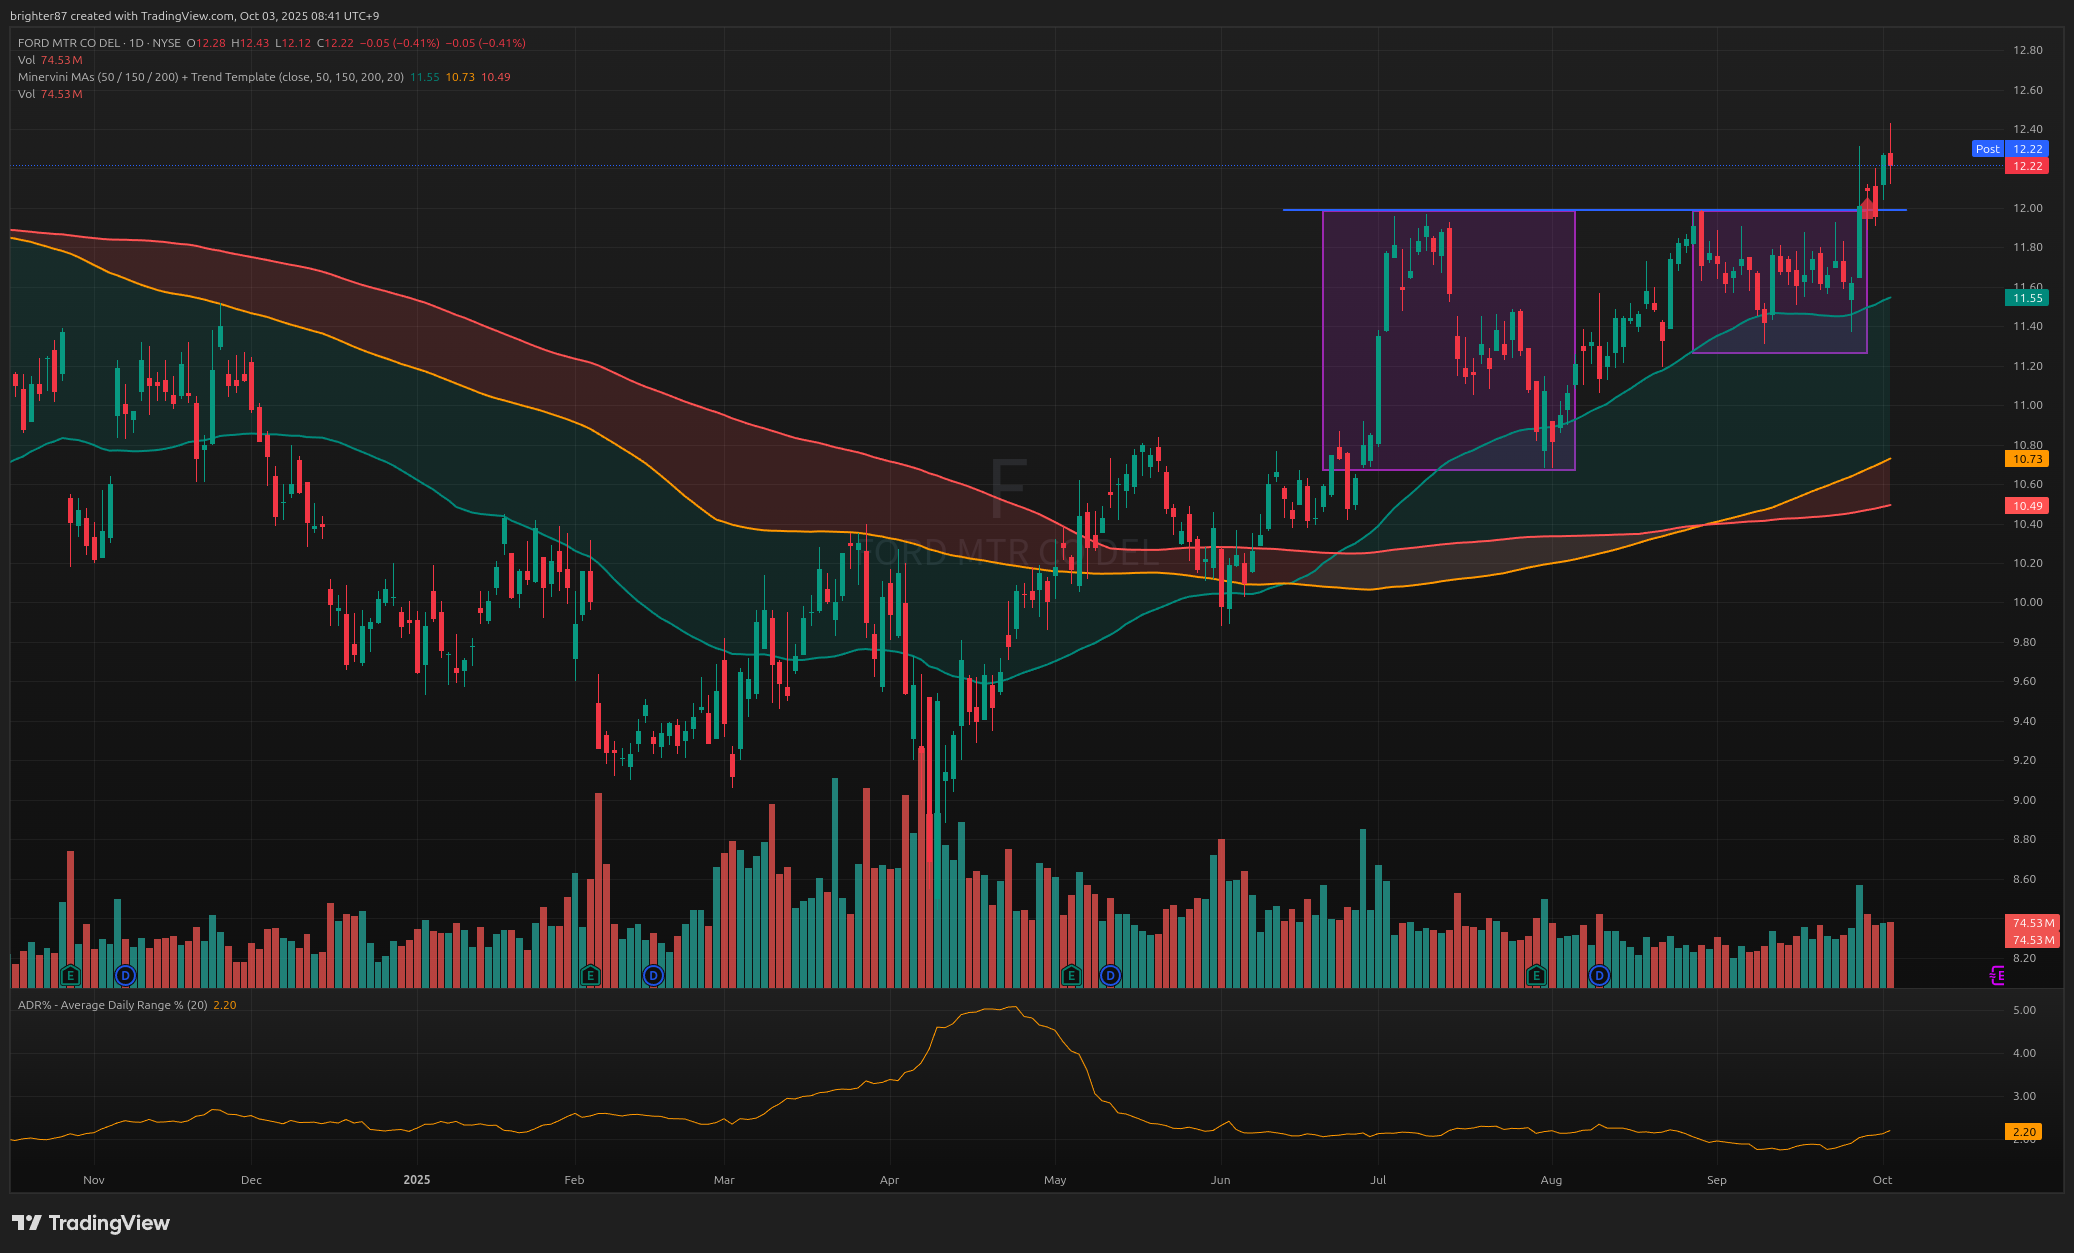Click the red breakout arrow marker
Image resolution: width=2074 pixels, height=1253 pixels.
coord(1867,207)
